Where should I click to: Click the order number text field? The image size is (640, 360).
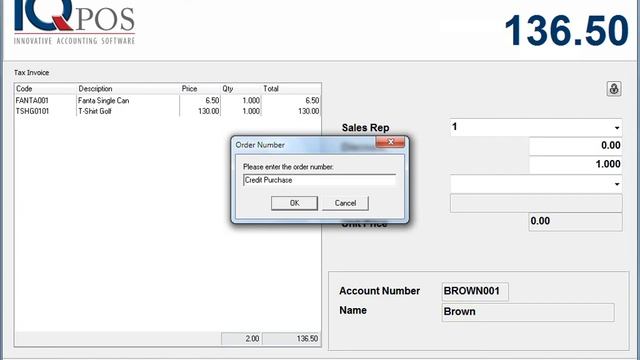319,180
